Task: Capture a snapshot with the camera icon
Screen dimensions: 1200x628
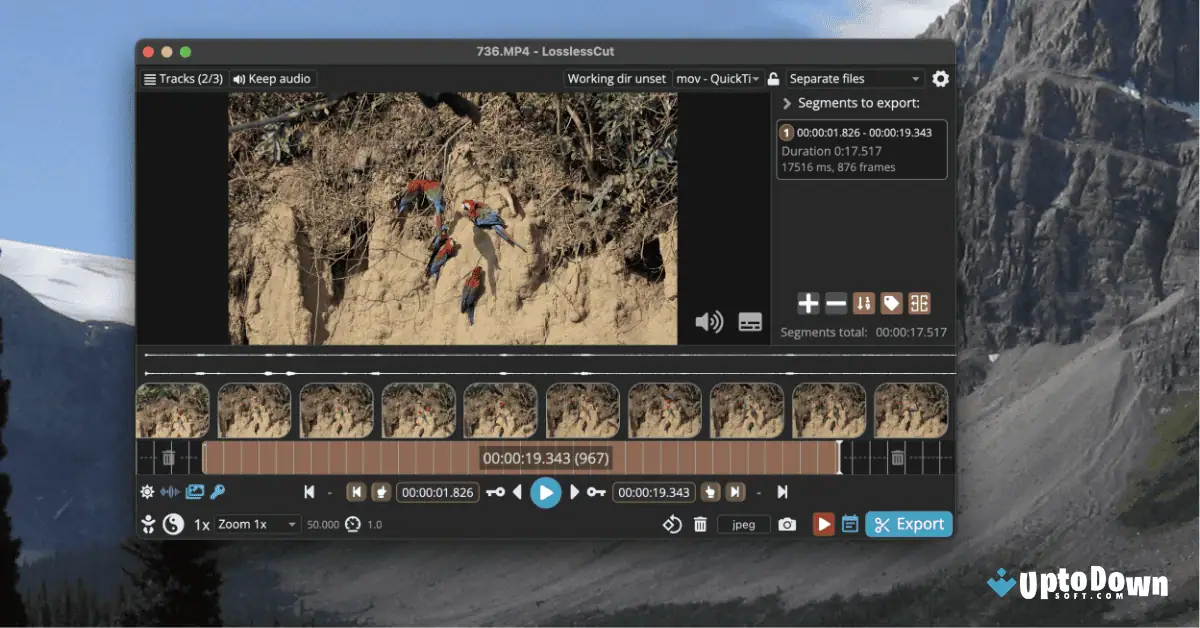Action: [x=786, y=523]
